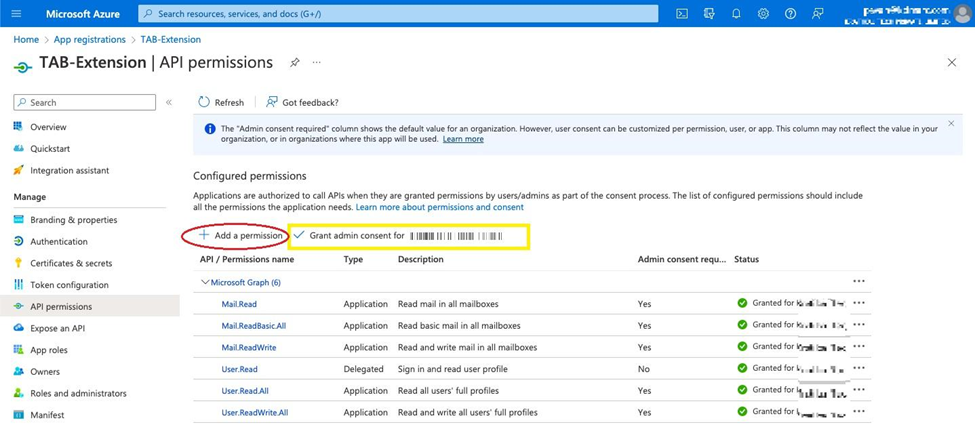This screenshot has height=431, width=975.
Task: Click Grant admin consent button
Action: pyautogui.click(x=398, y=236)
